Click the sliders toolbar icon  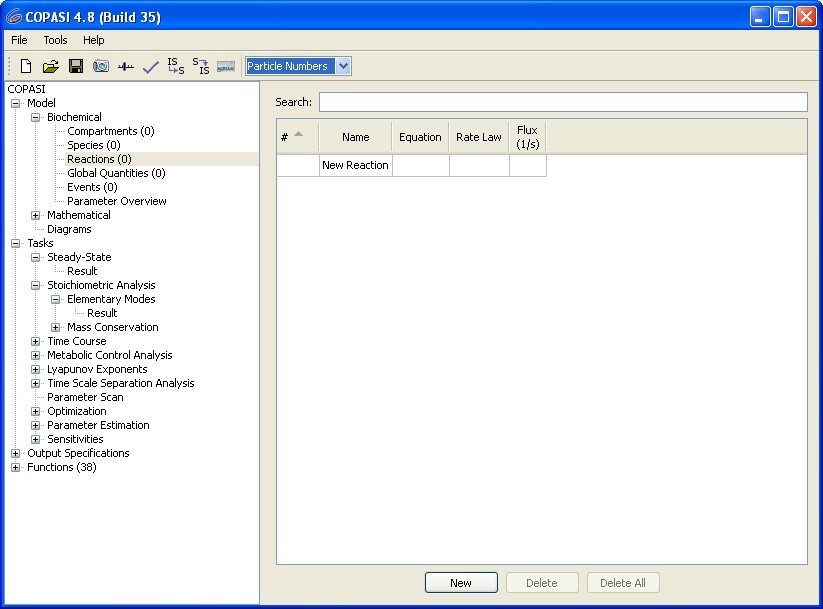click(x=126, y=67)
